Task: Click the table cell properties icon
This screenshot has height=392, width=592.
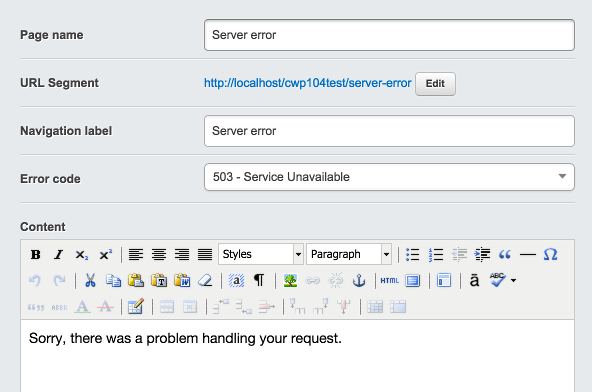Action: click(x=190, y=307)
